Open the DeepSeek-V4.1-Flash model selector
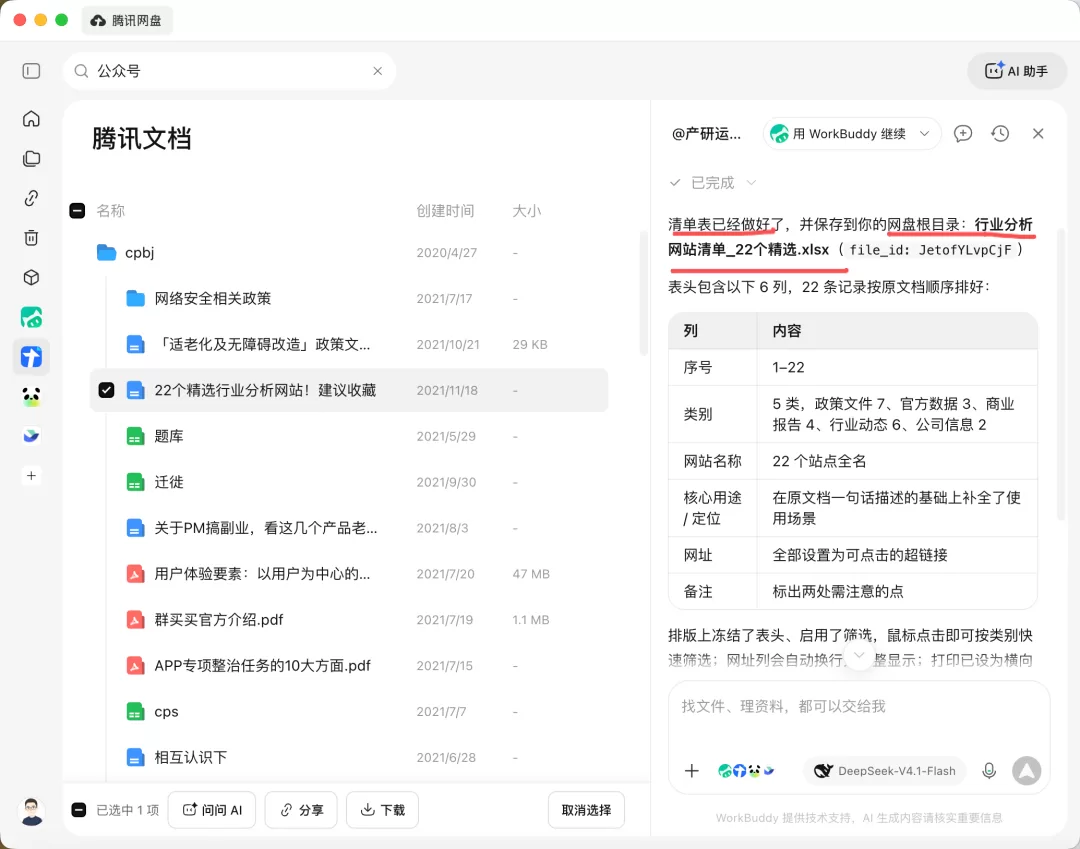Image resolution: width=1080 pixels, height=849 pixels. click(884, 771)
